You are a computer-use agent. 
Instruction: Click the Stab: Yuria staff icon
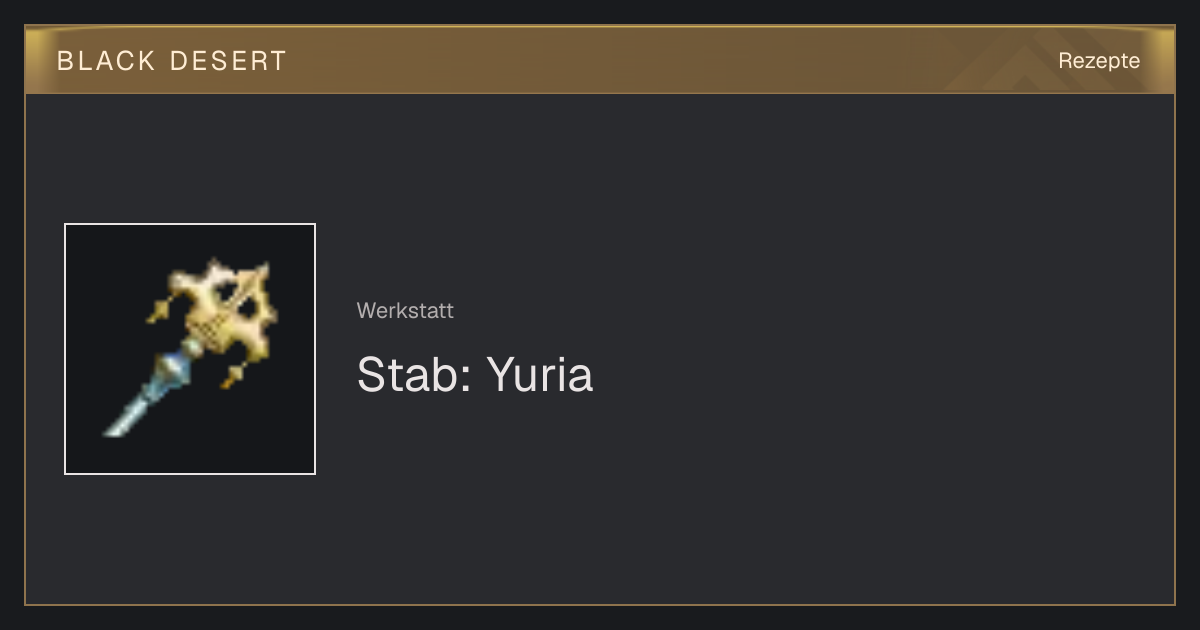coord(190,349)
